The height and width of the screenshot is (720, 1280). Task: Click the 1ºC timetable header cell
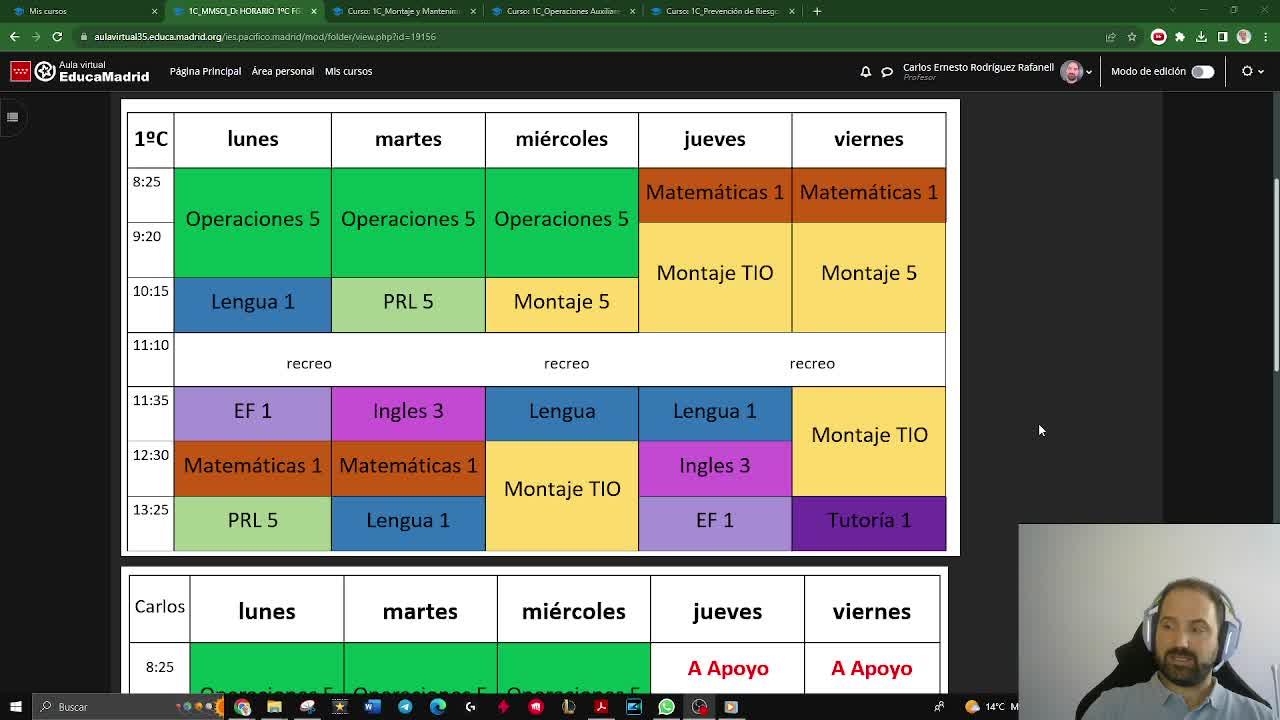click(x=151, y=139)
